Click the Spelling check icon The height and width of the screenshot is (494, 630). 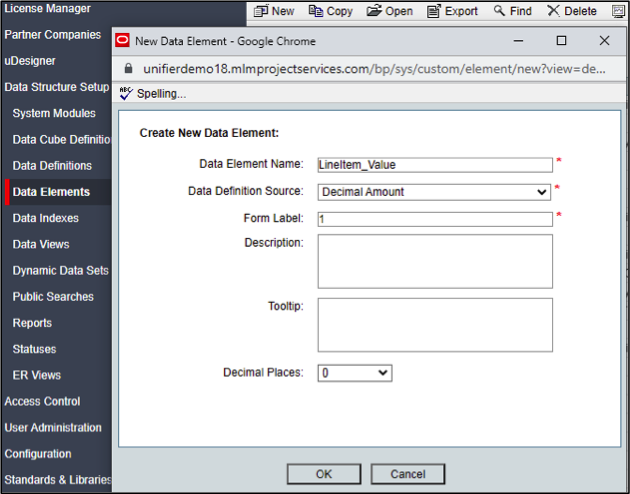coord(126,94)
